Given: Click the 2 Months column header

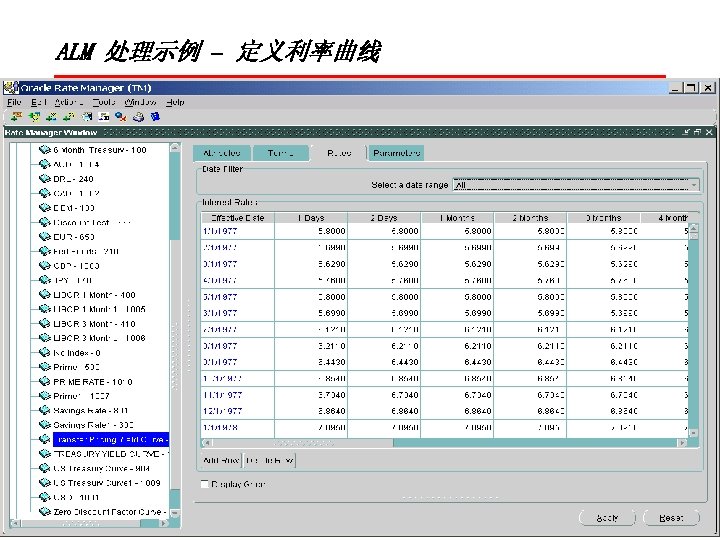Looking at the screenshot, I should click(x=530, y=218).
